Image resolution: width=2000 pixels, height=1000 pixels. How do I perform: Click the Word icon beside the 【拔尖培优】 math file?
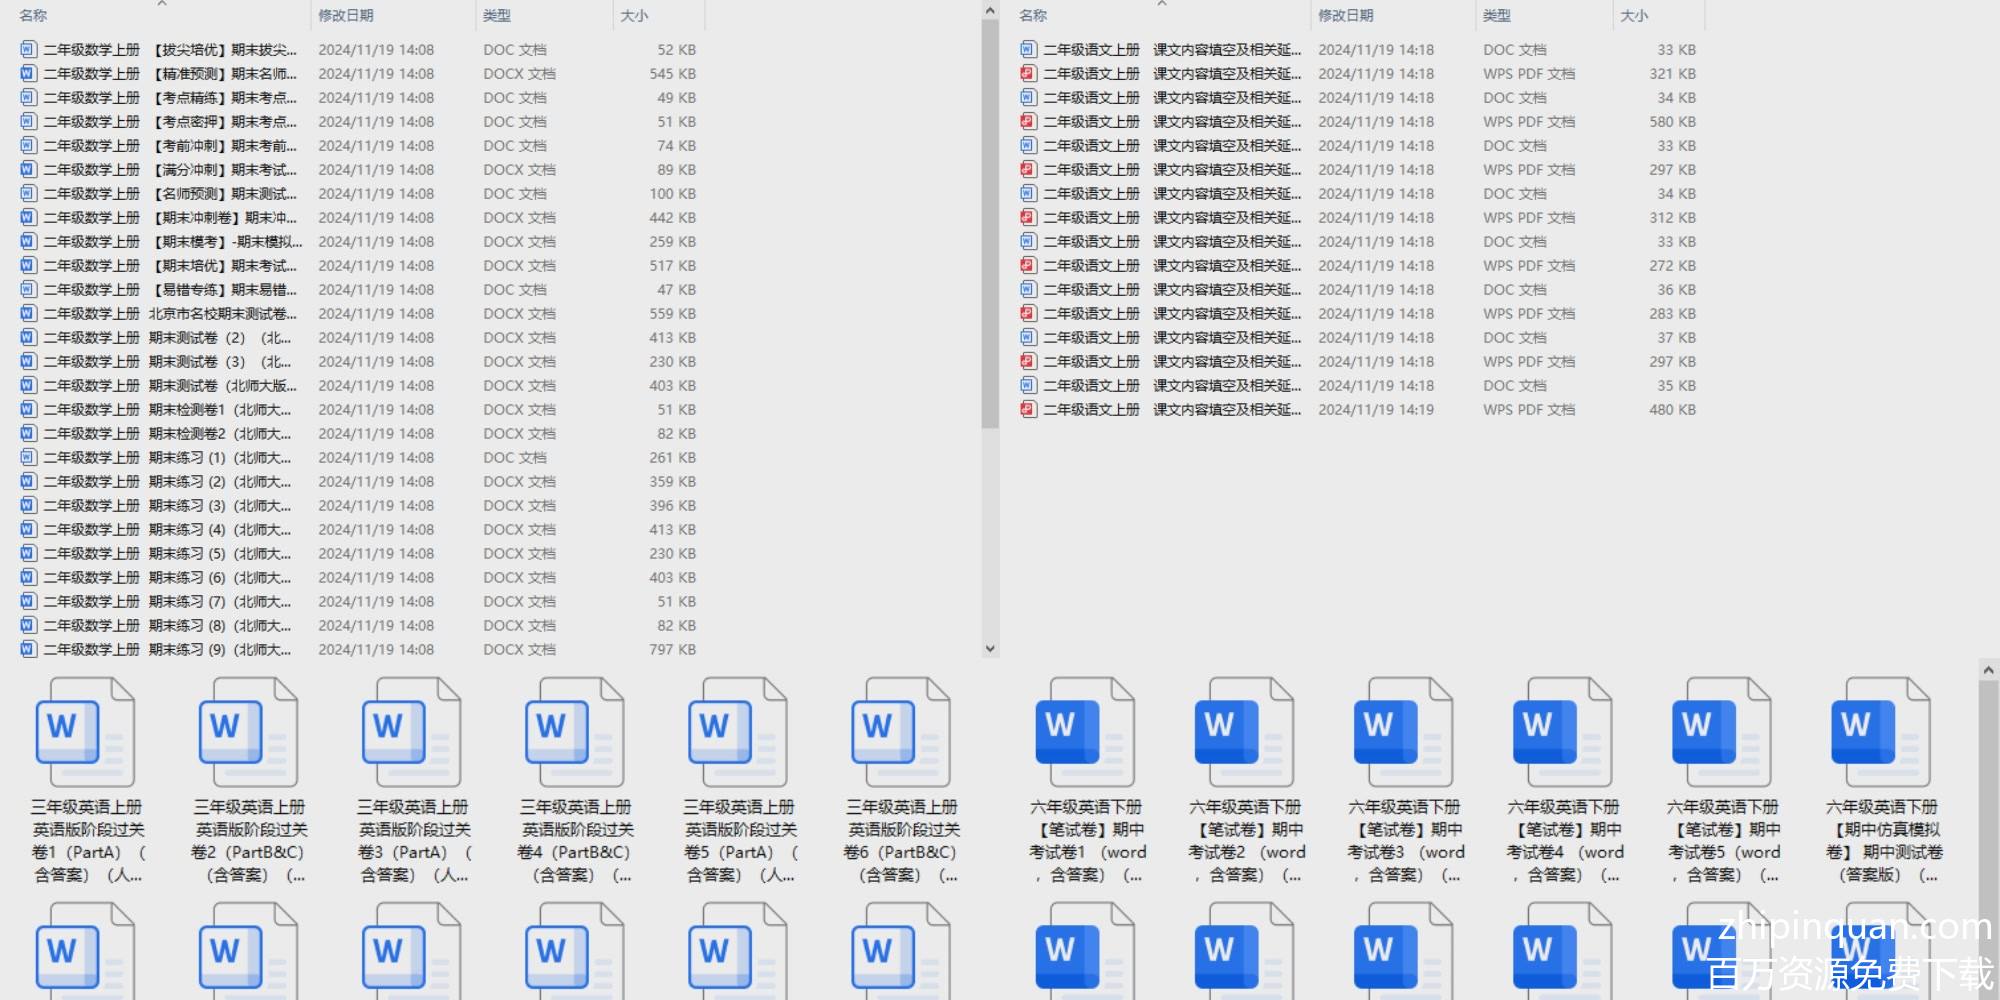[x=28, y=49]
